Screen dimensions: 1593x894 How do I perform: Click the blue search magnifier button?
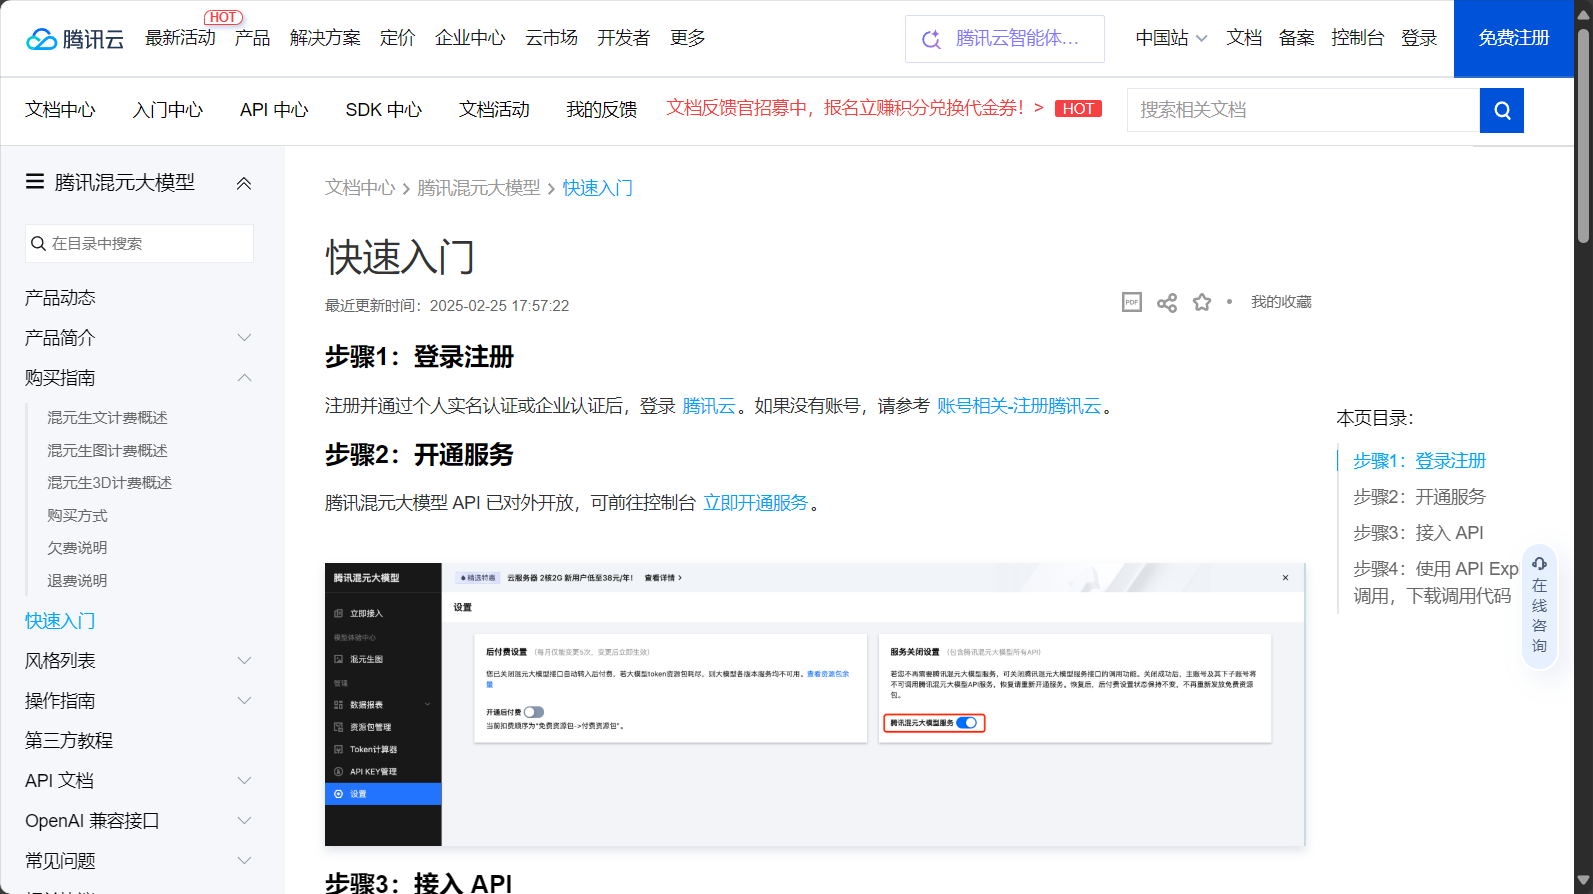click(x=1502, y=110)
